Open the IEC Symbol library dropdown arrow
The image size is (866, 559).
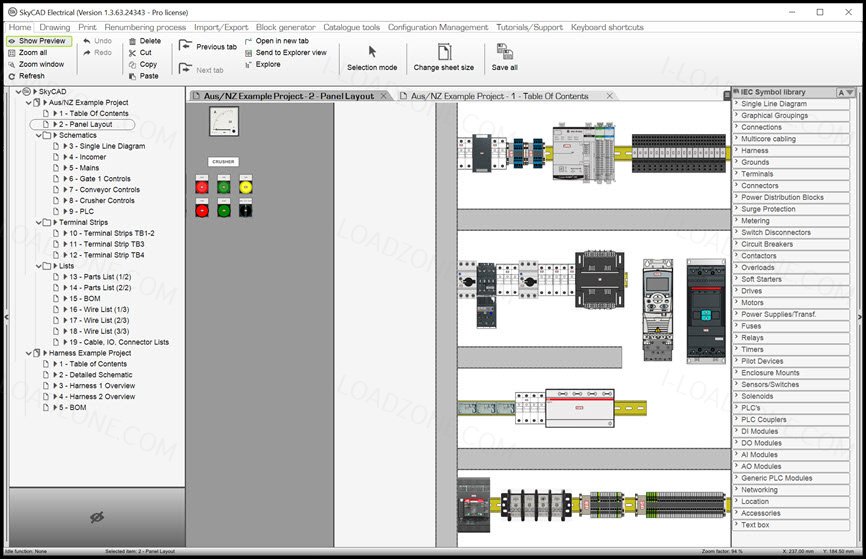850,92
